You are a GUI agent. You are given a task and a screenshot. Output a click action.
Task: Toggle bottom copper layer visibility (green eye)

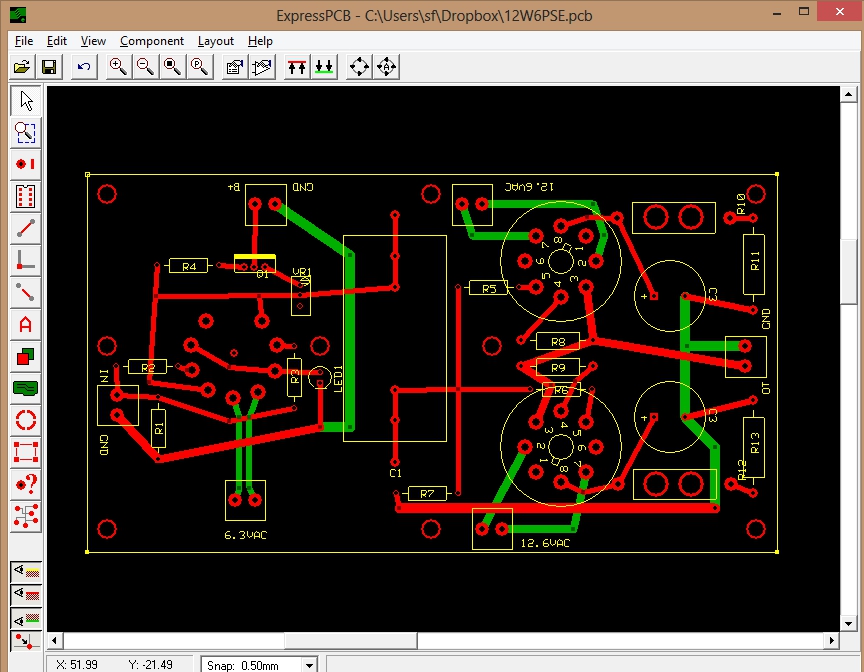[26, 619]
